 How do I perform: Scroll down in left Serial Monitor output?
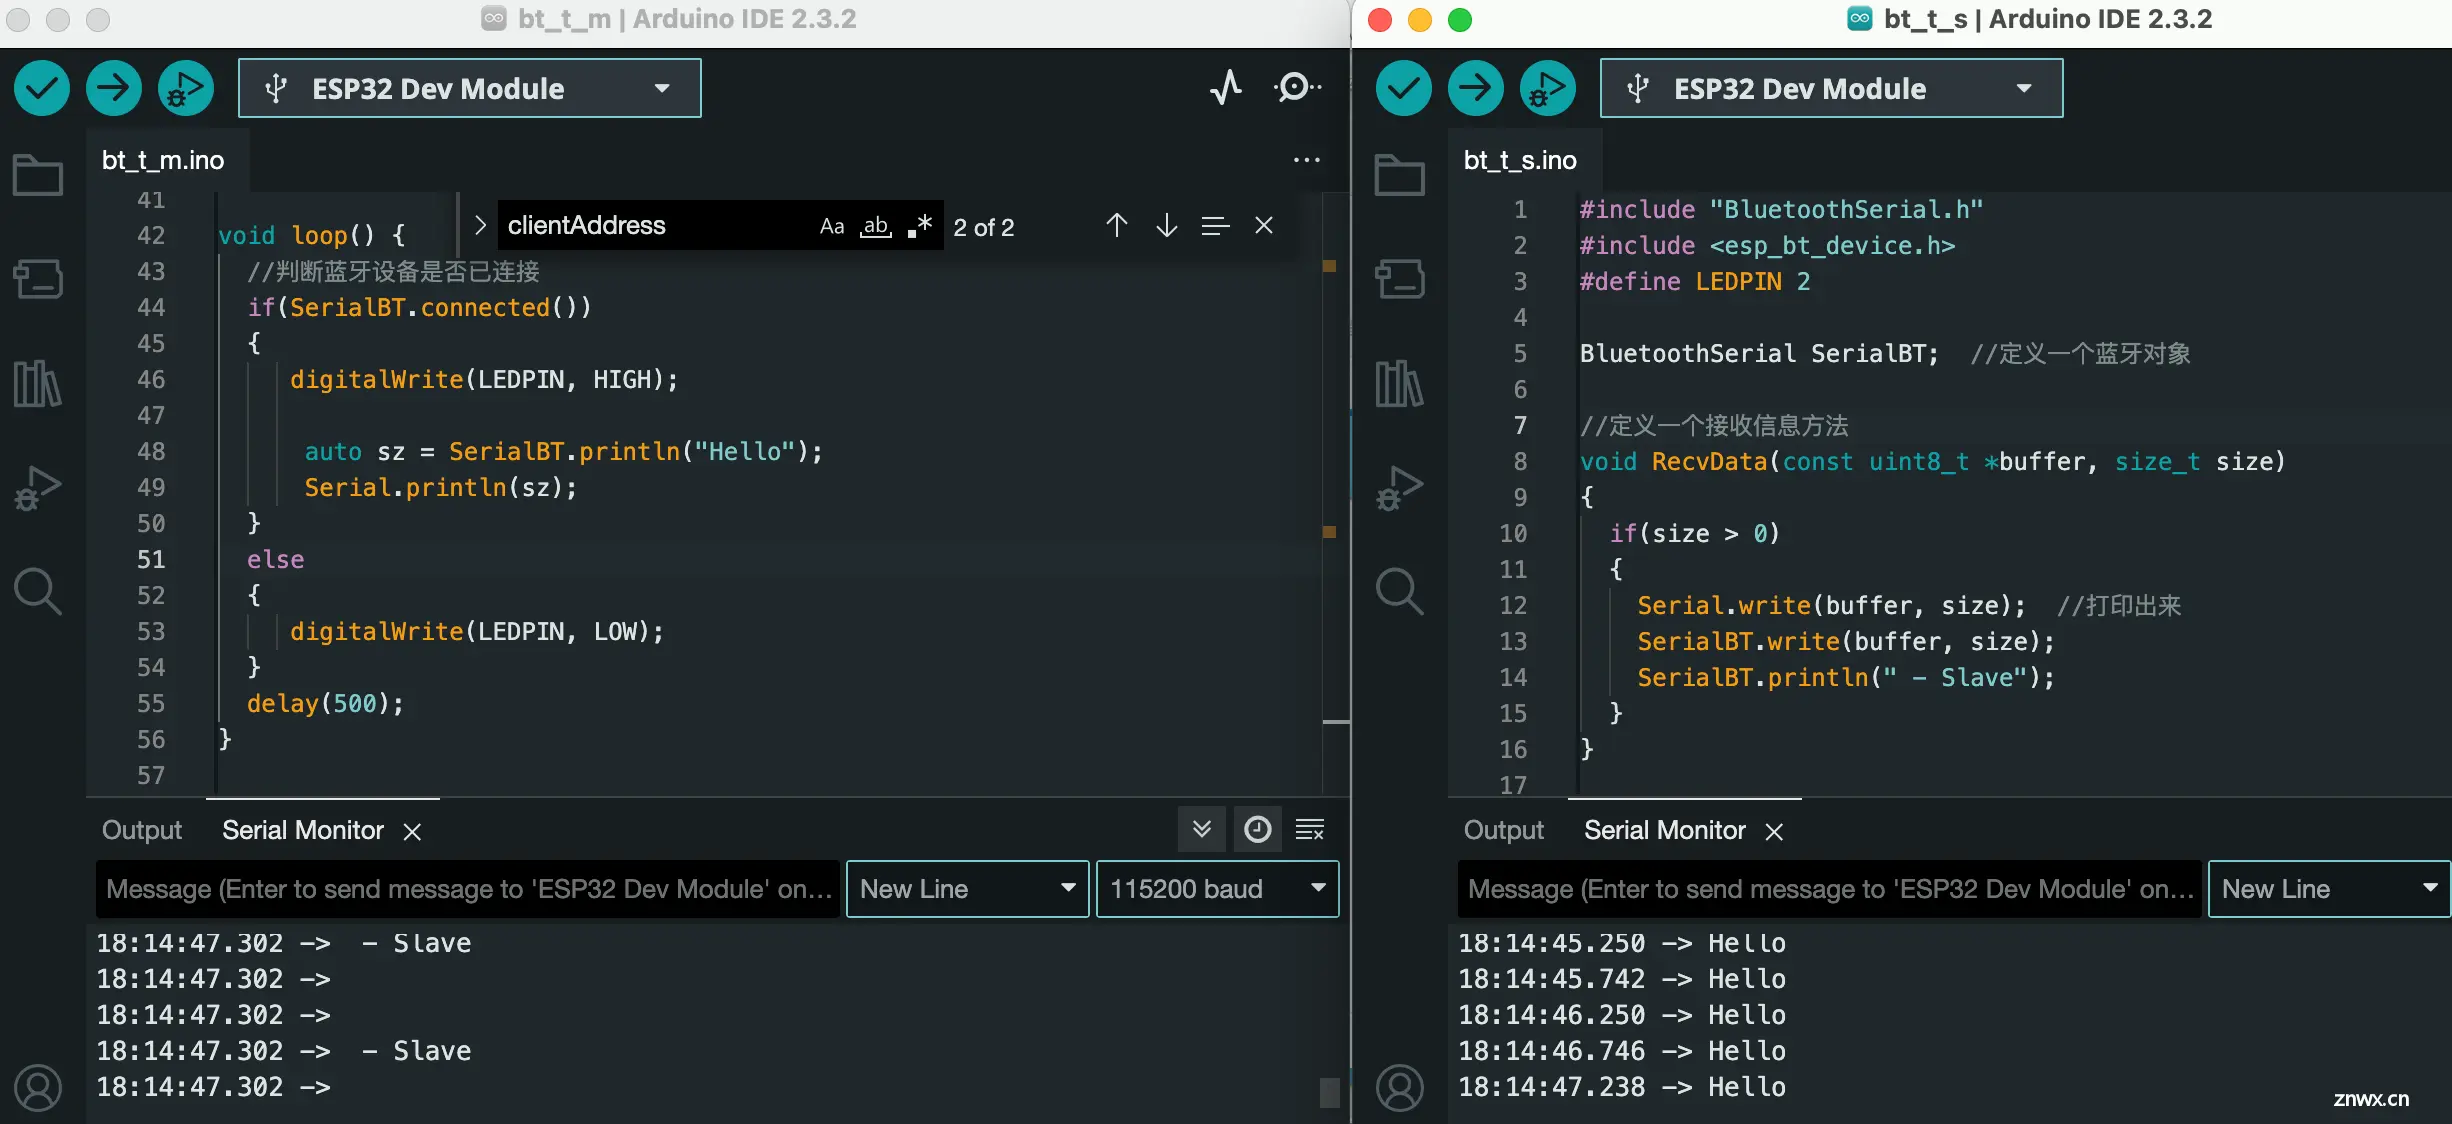point(1201,830)
